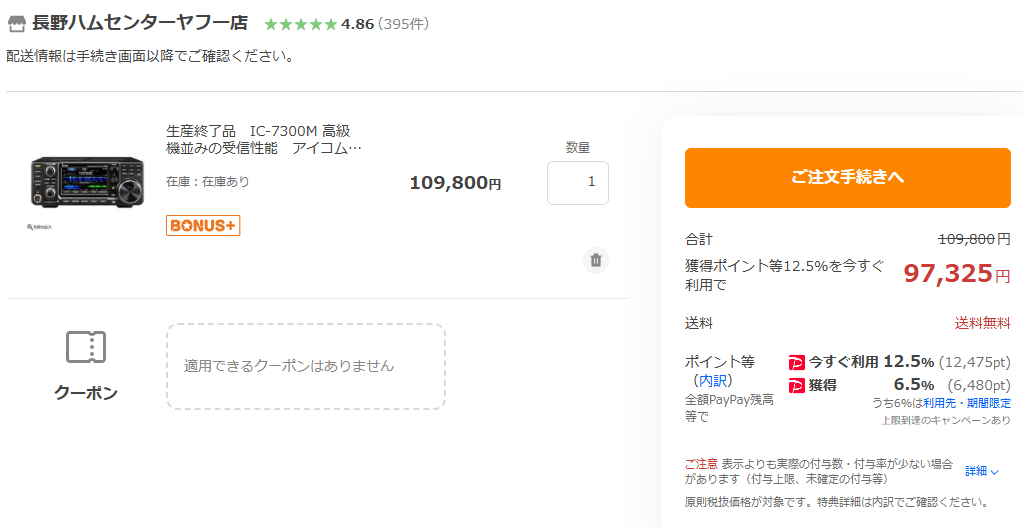Open the 長野ハムセンターヤフー店 store page

[x=140, y=23]
